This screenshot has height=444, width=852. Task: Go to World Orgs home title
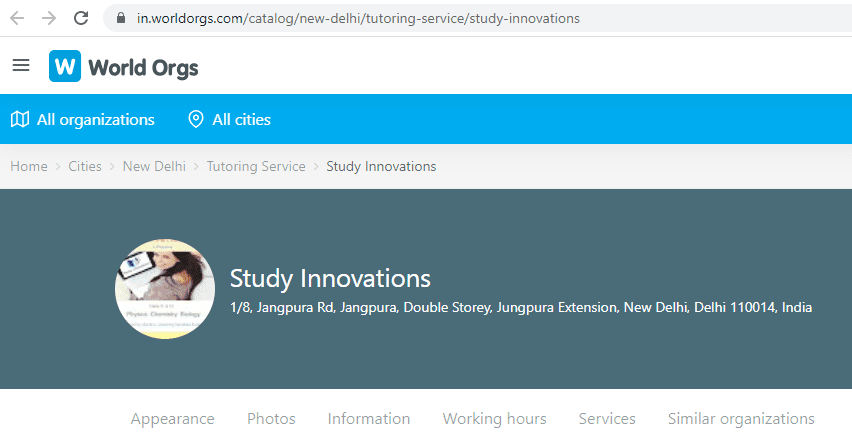coord(143,68)
